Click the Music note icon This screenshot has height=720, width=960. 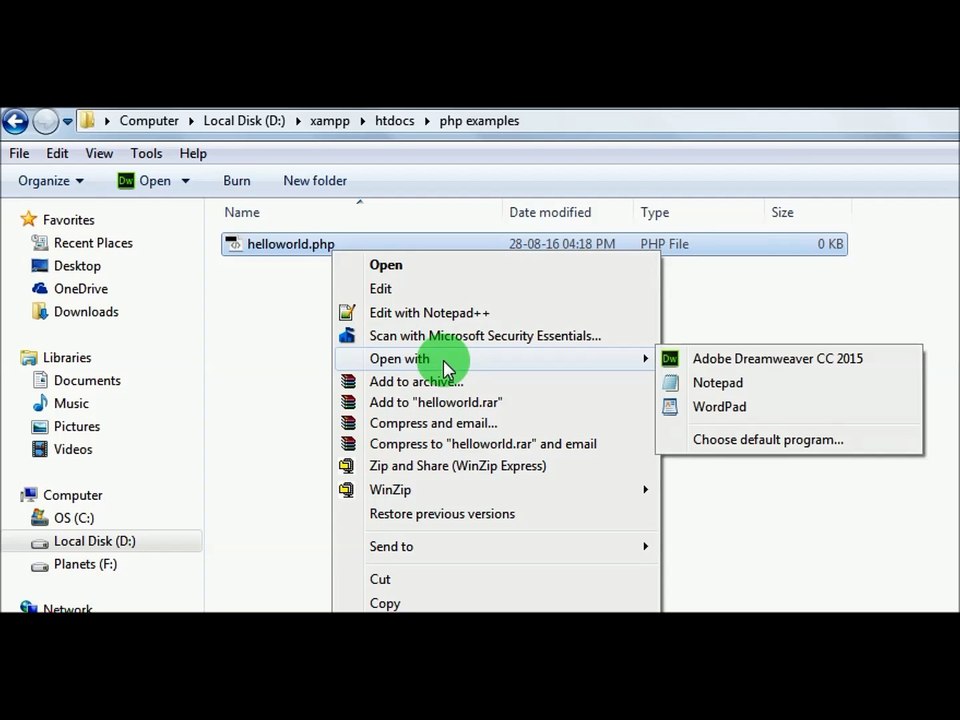click(40, 403)
